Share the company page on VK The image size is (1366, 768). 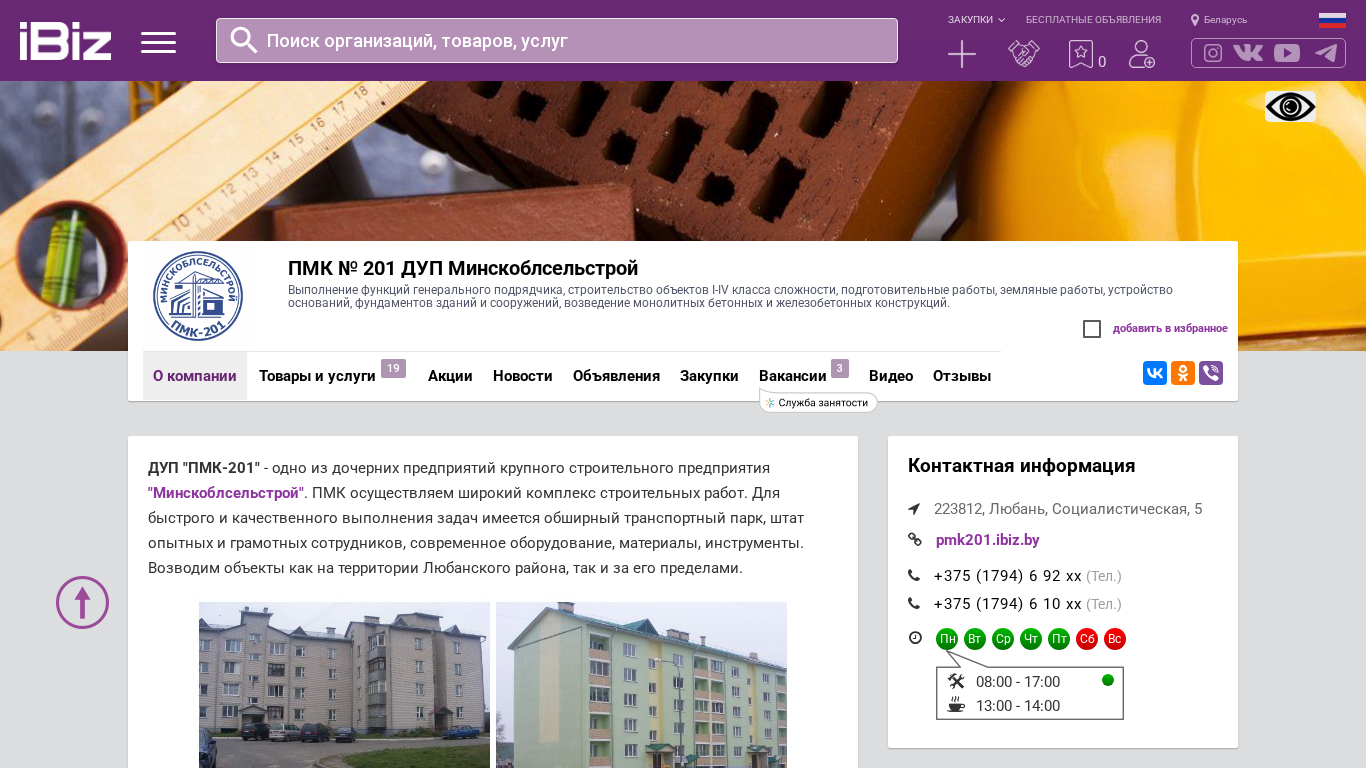pyautogui.click(x=1155, y=373)
